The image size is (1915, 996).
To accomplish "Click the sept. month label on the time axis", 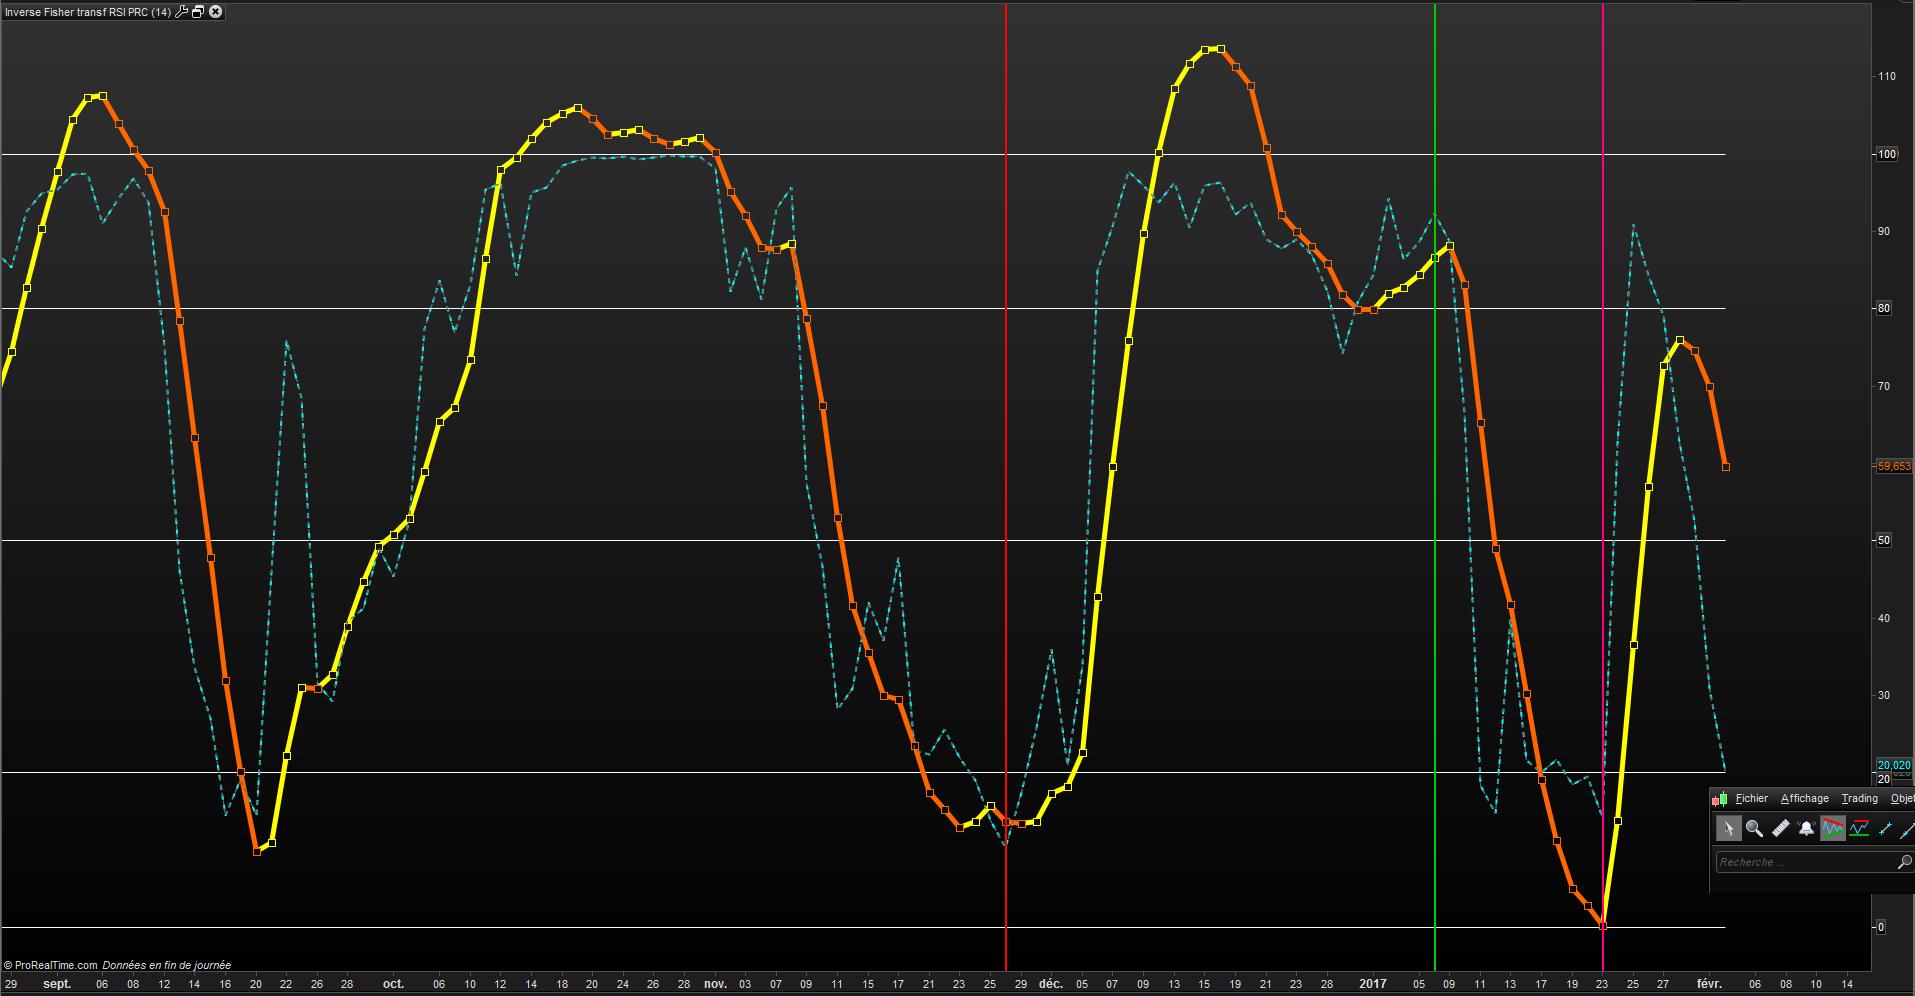I will pos(58,984).
